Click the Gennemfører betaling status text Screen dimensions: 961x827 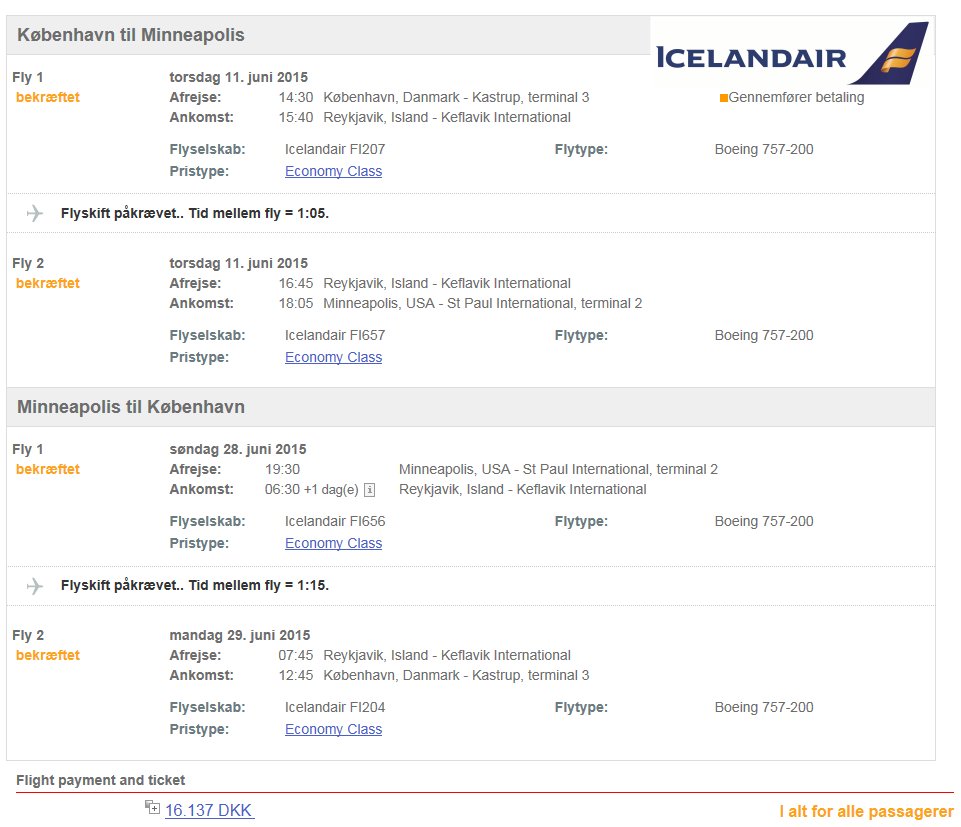click(x=796, y=97)
